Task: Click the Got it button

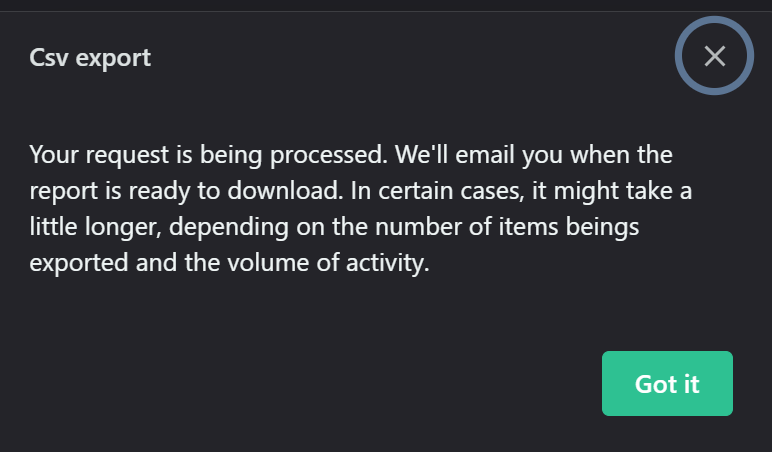Action: pos(667,384)
